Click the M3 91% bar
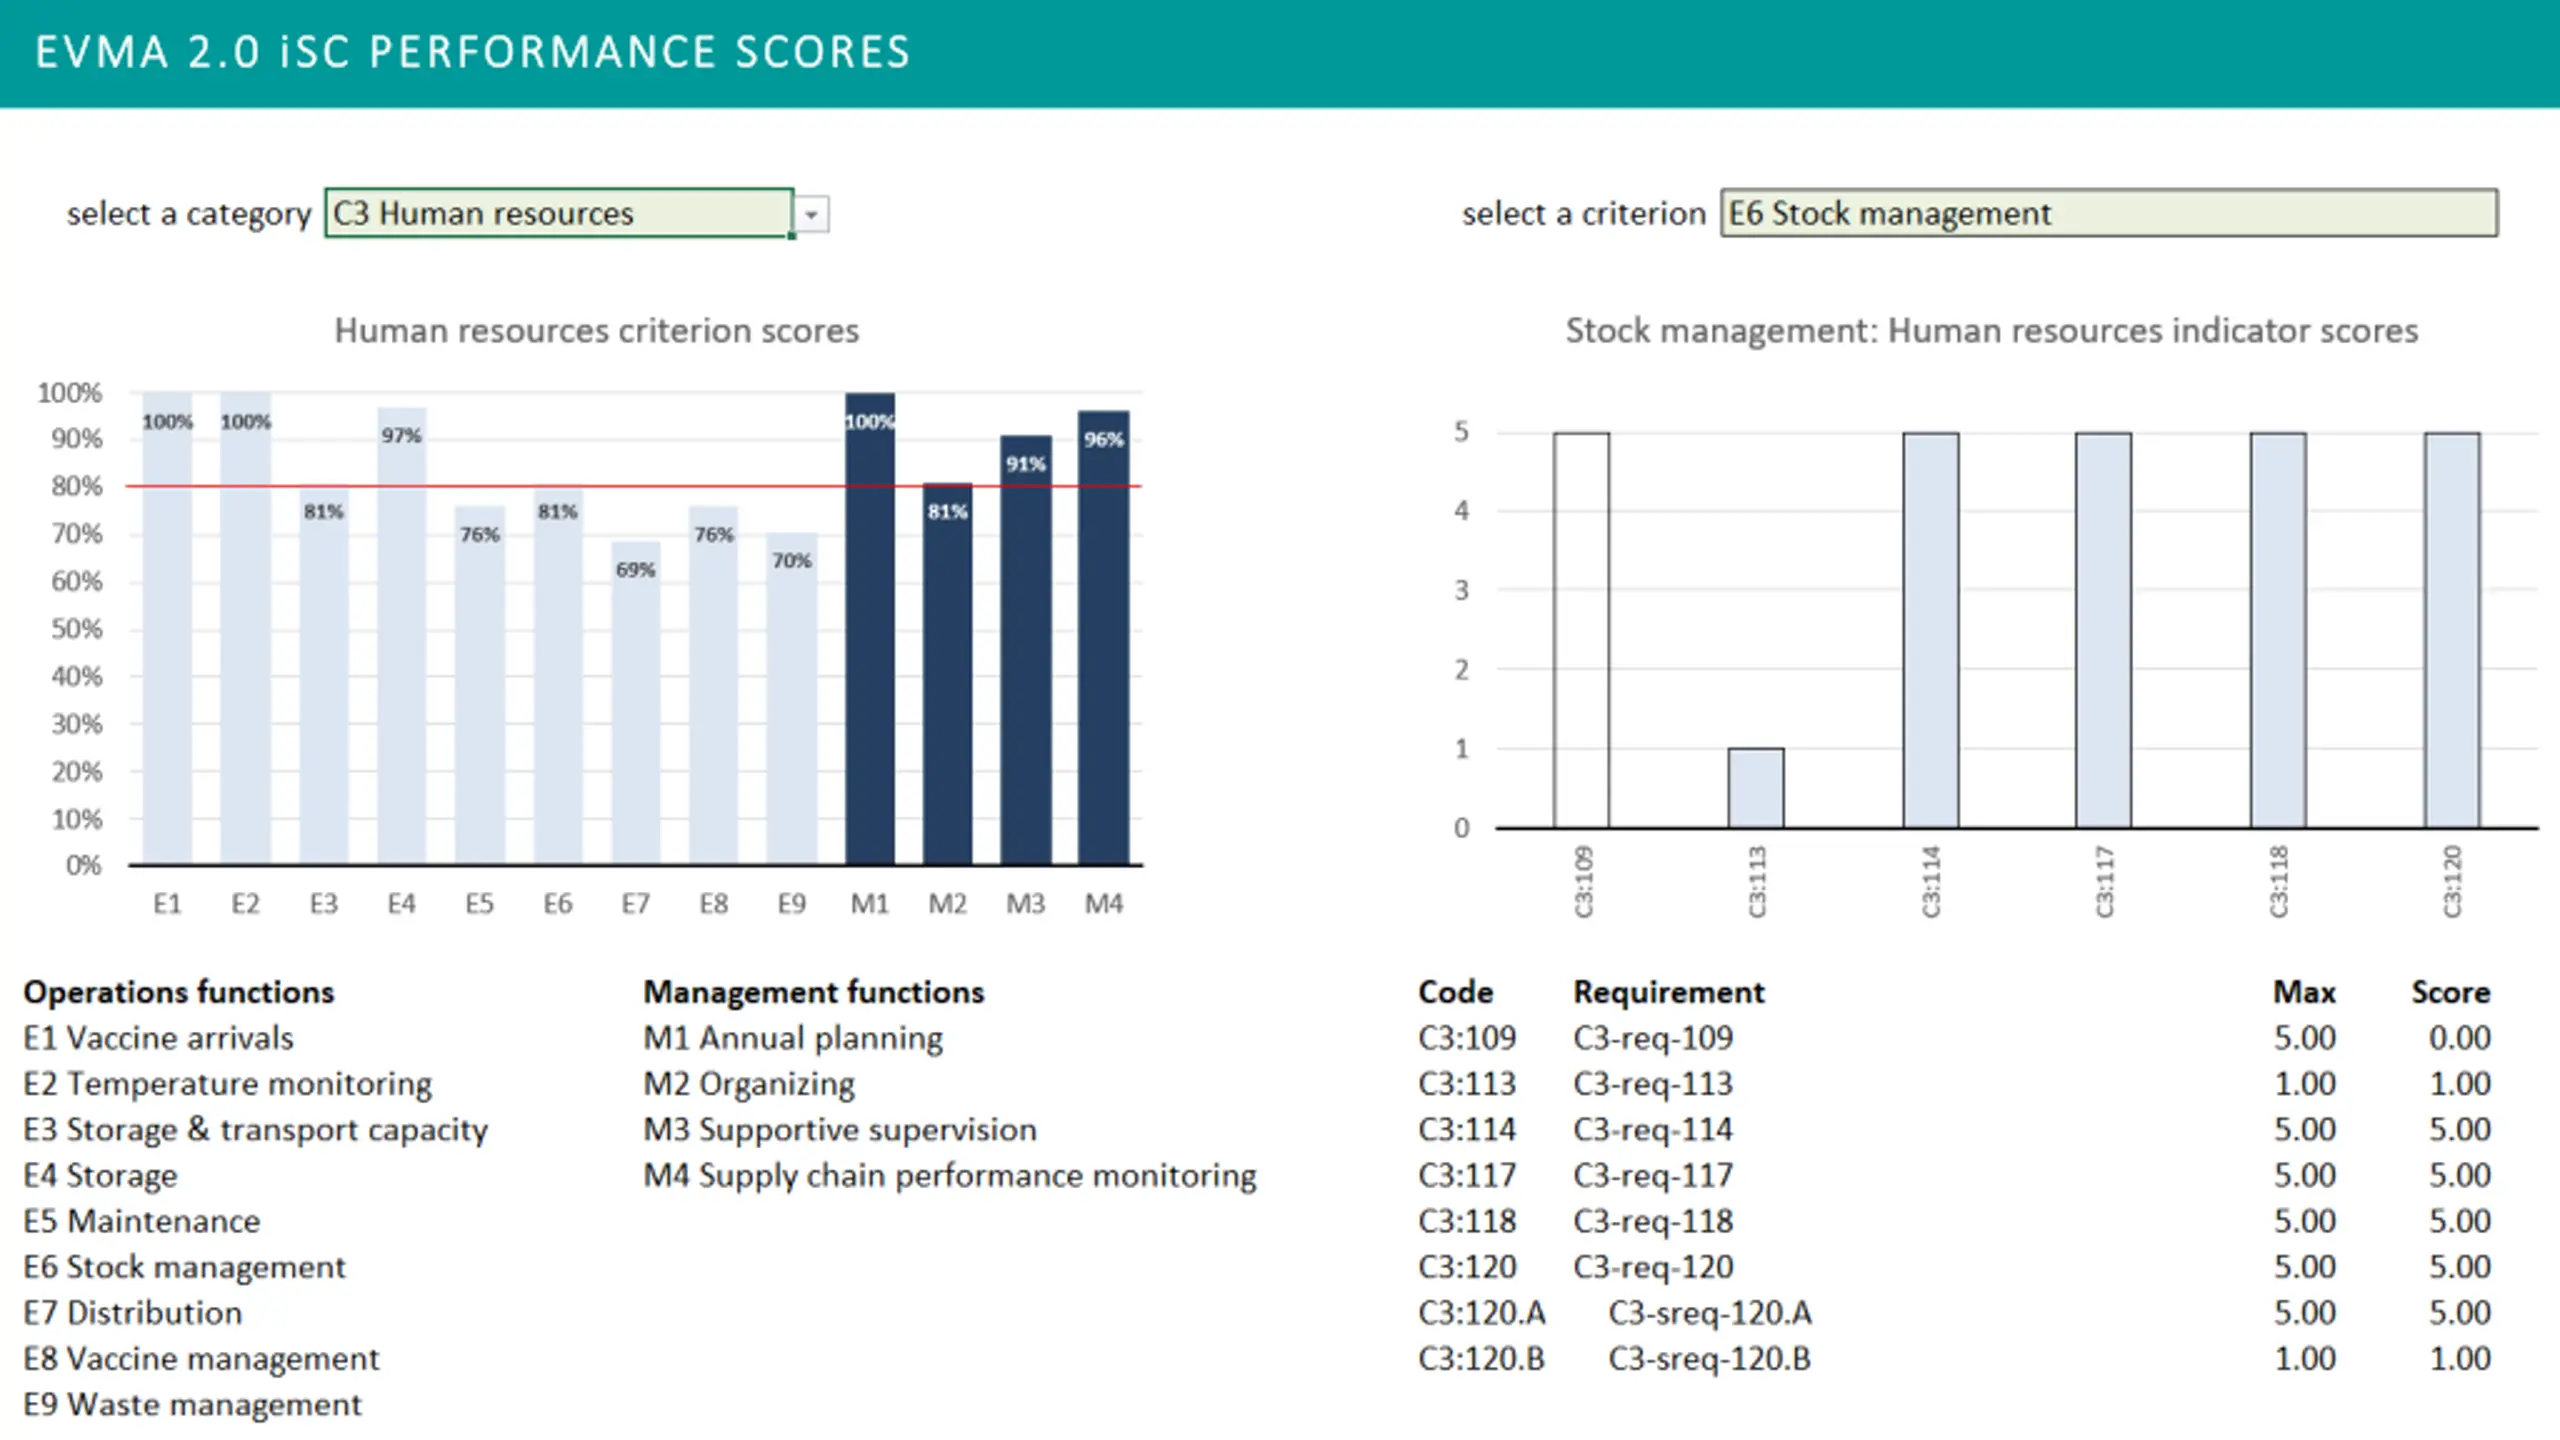The image size is (2560, 1440). 1026,650
